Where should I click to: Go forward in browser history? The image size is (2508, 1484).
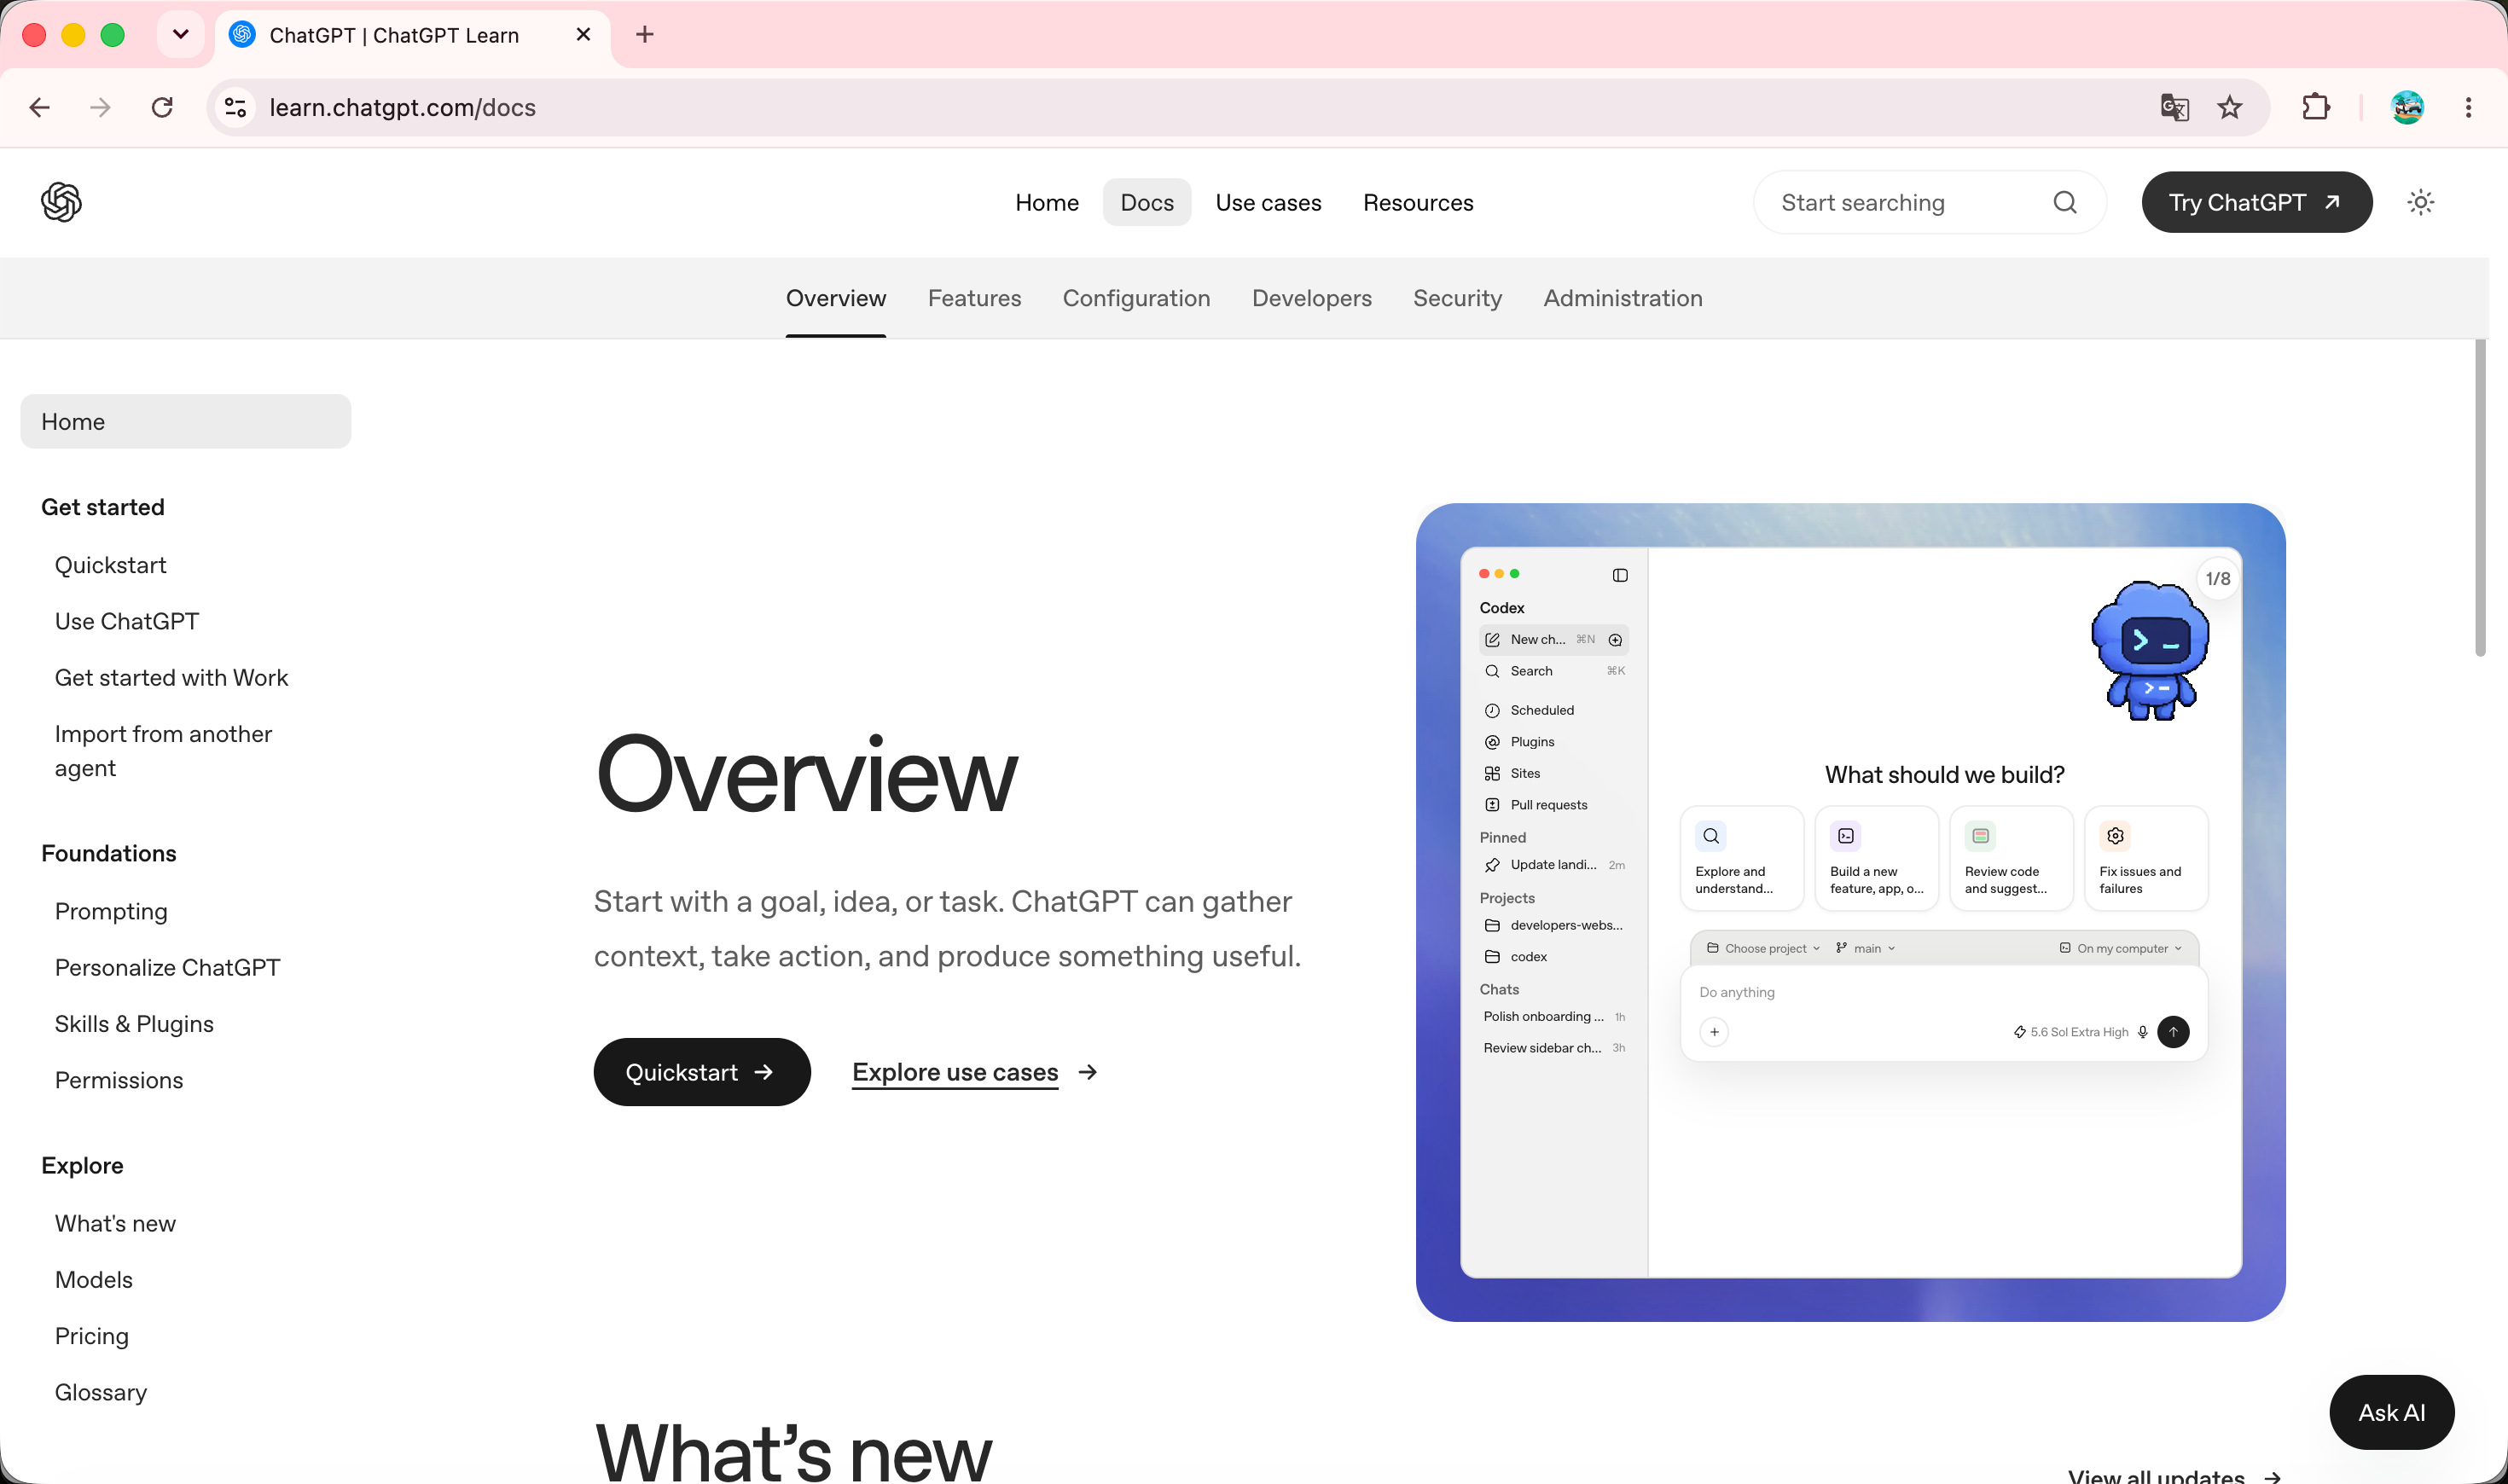point(100,107)
